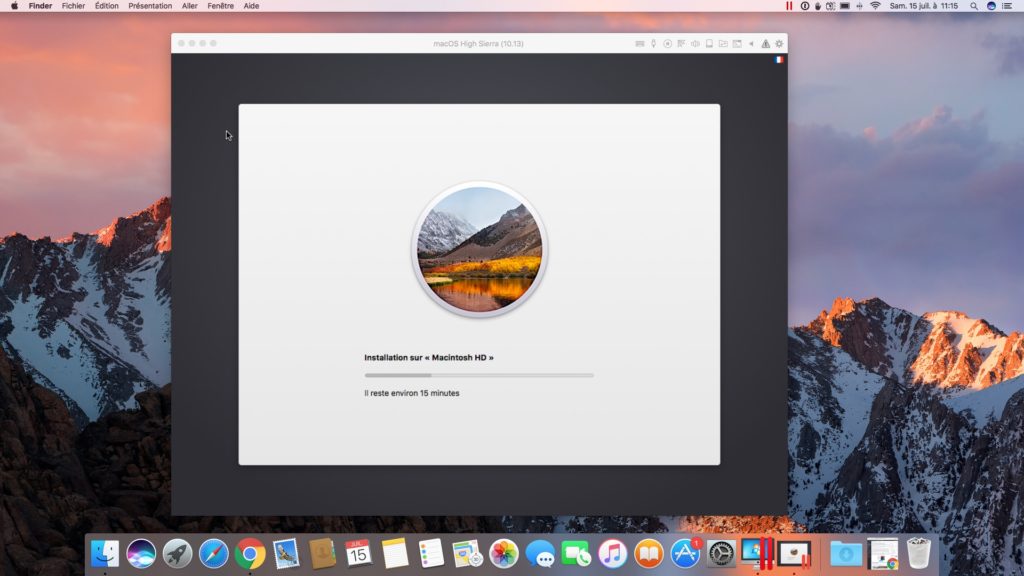Open Safari from the Dock
Image resolution: width=1024 pixels, height=576 pixels.
(214, 554)
